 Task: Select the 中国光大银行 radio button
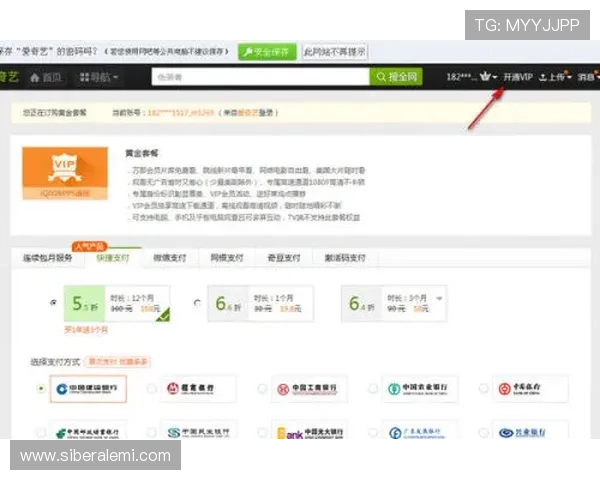tap(262, 433)
